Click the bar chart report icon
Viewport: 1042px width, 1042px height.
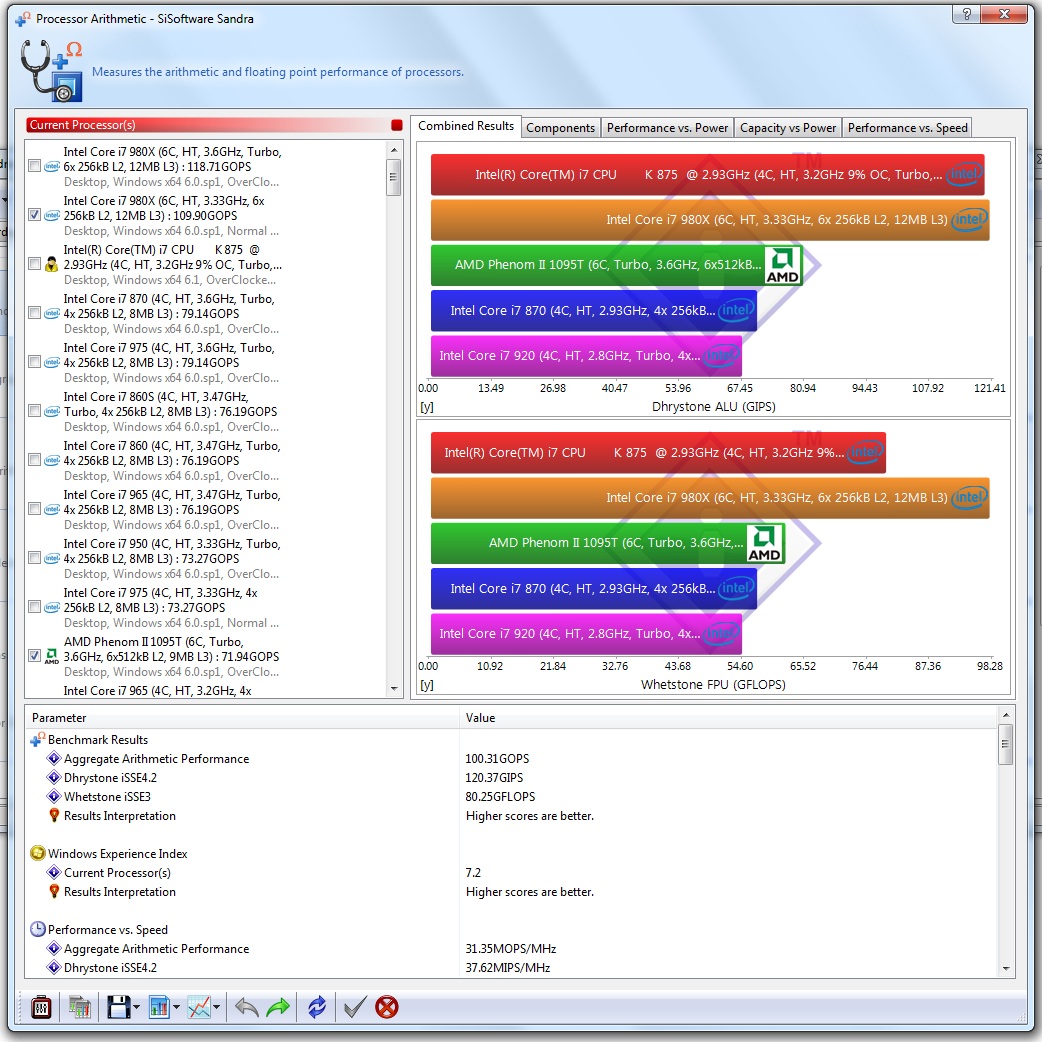[159, 1007]
